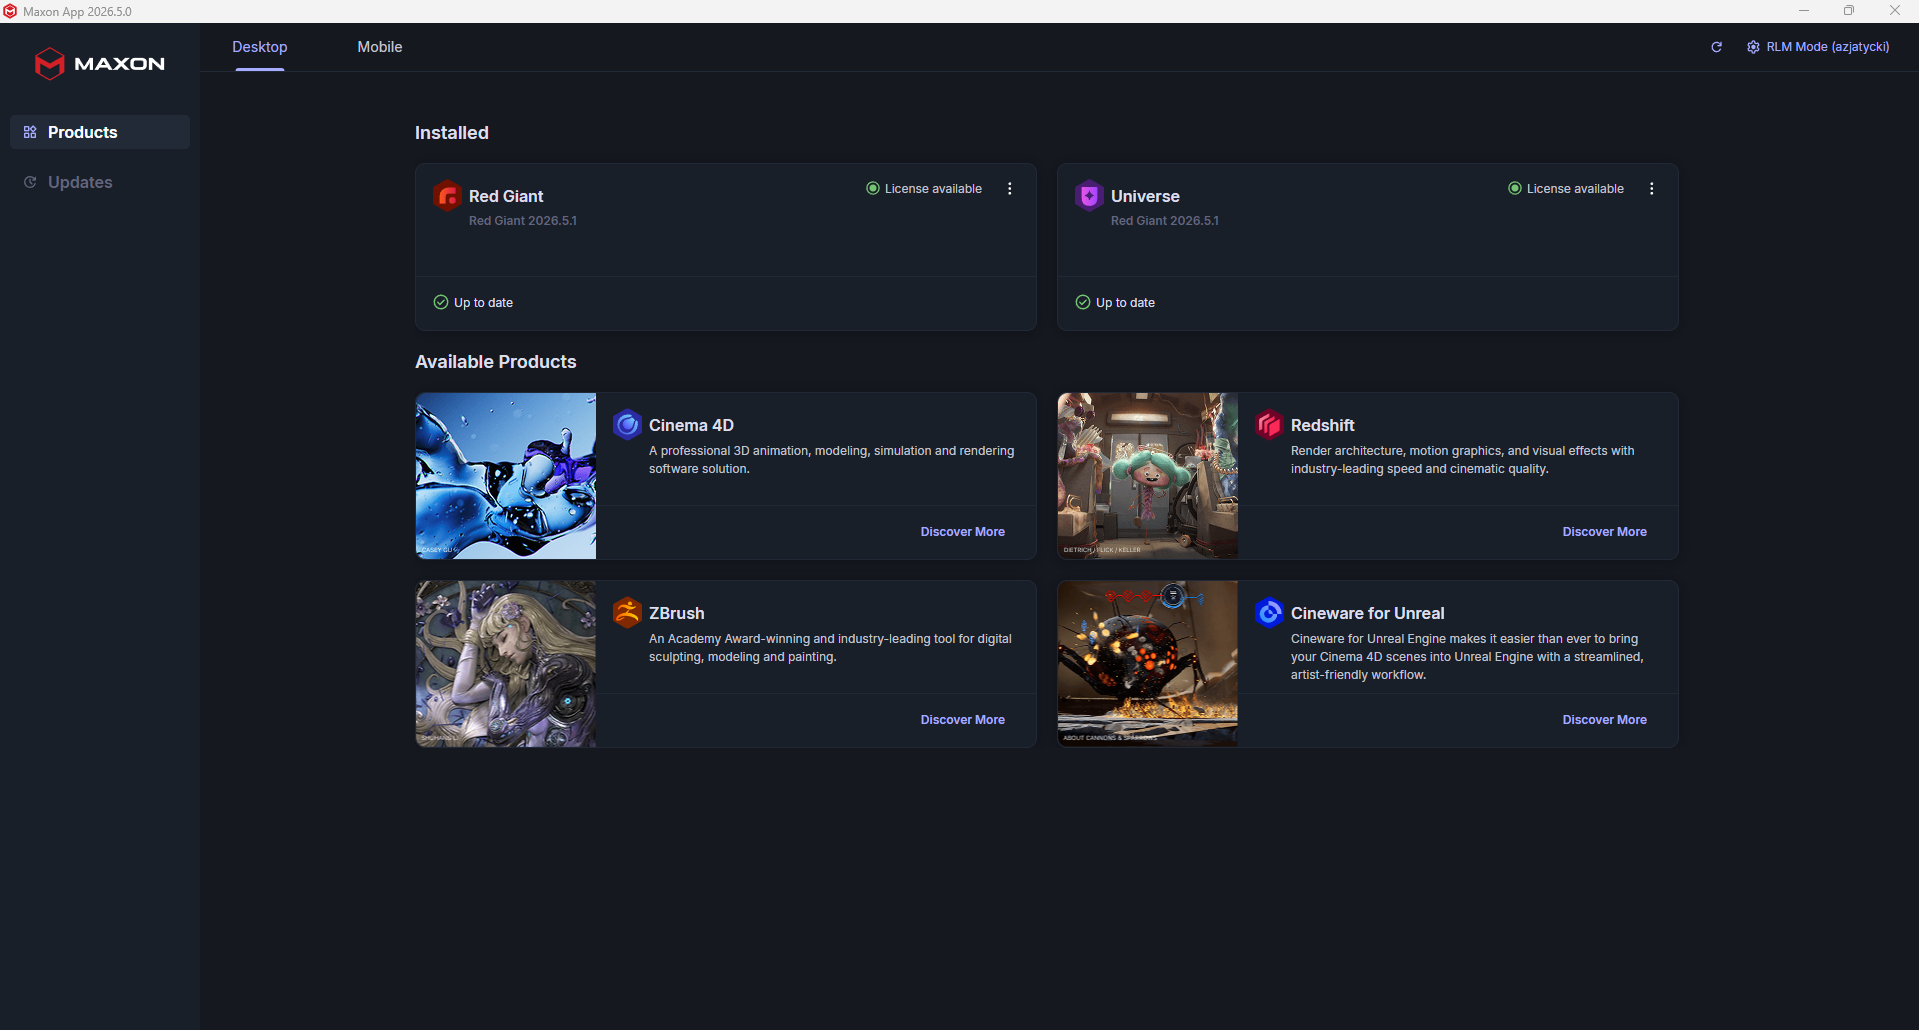
Task: Click the Universe product title
Action: click(1145, 196)
